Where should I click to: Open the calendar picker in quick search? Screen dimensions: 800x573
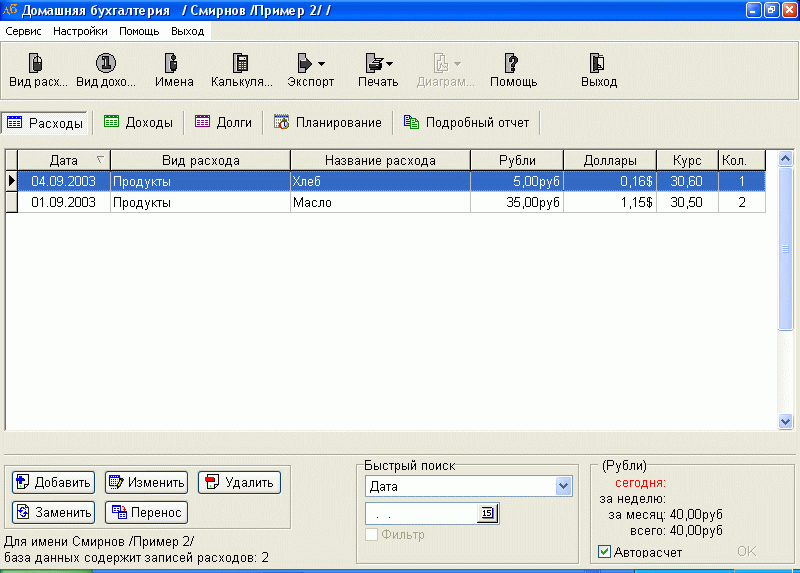point(487,513)
